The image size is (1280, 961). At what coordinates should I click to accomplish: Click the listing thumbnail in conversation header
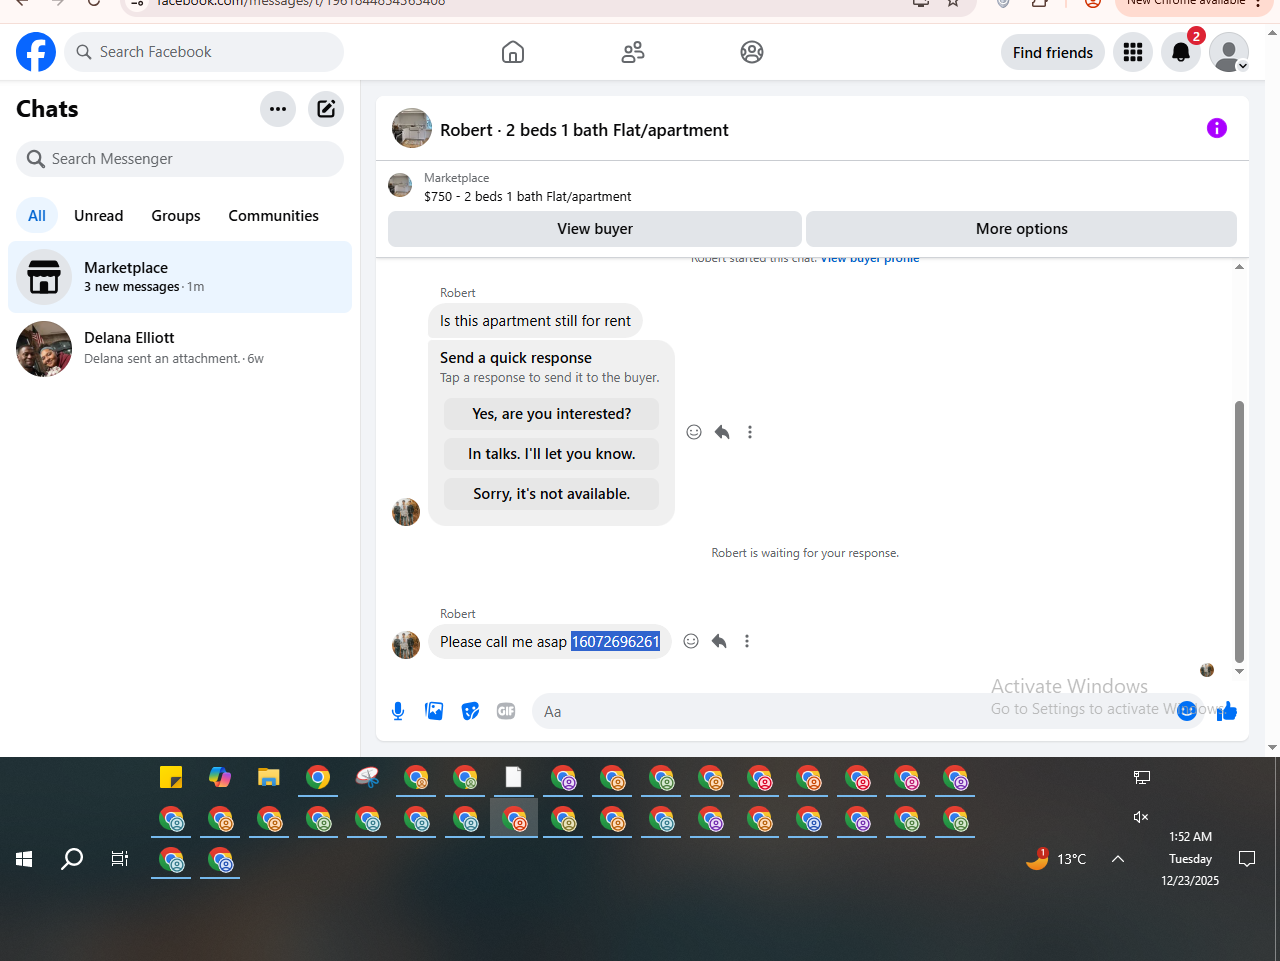tap(412, 129)
